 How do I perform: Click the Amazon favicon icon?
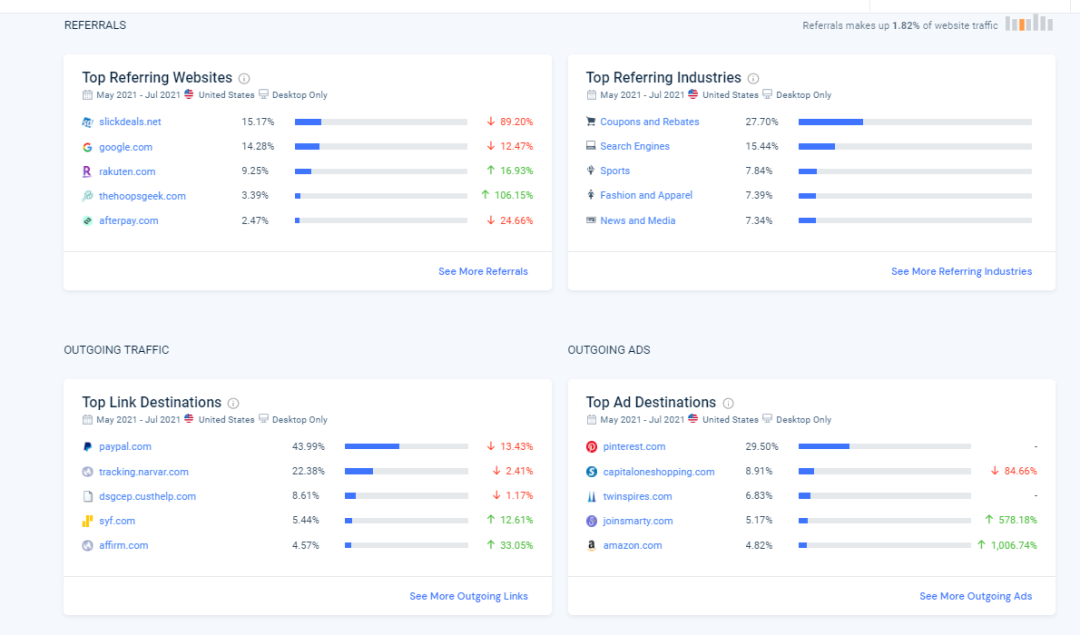(x=592, y=546)
